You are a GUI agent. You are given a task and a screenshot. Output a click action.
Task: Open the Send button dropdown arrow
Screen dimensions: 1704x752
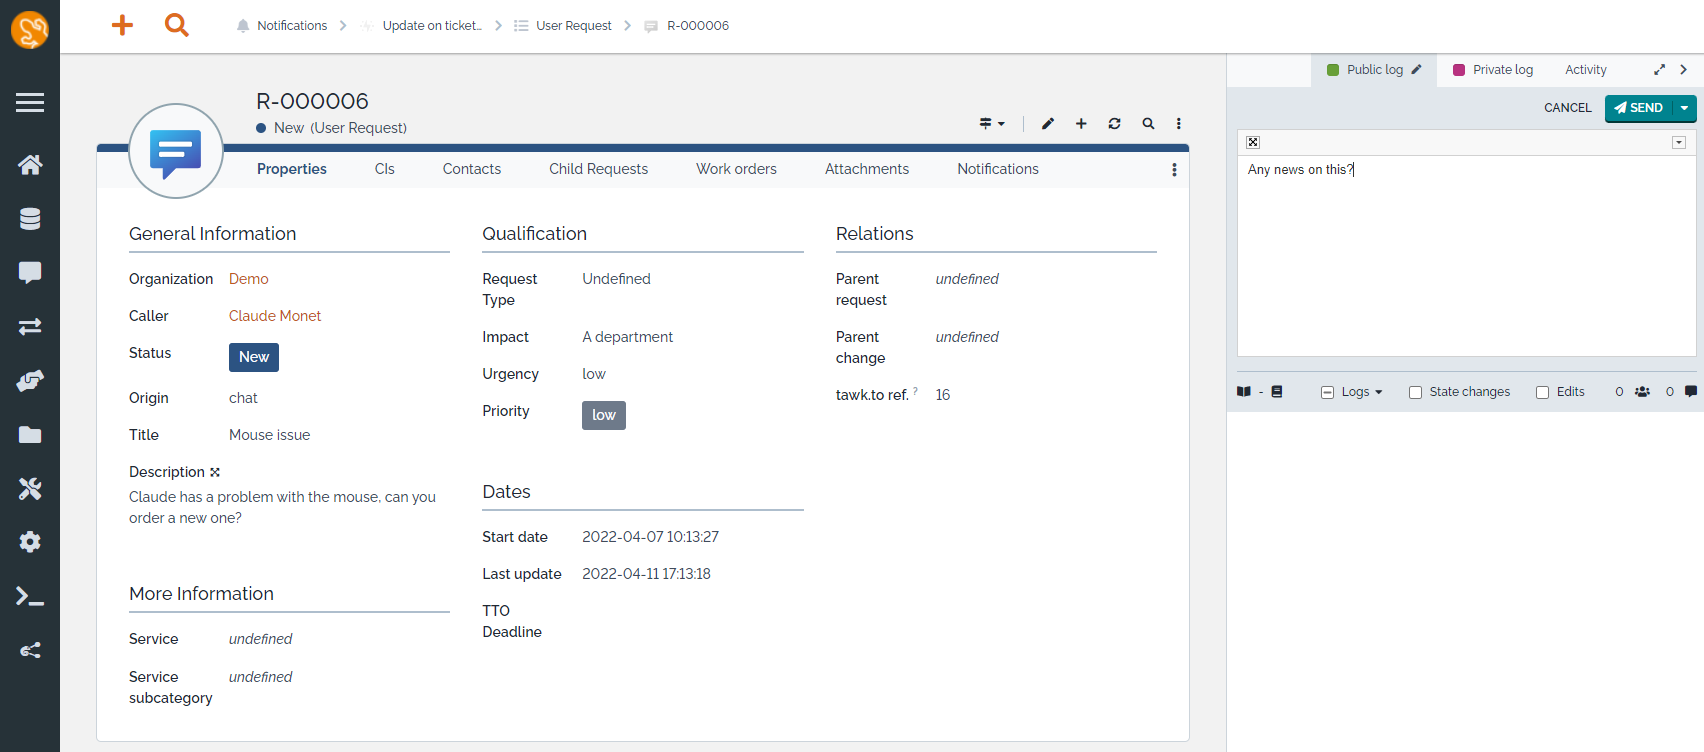pos(1685,108)
